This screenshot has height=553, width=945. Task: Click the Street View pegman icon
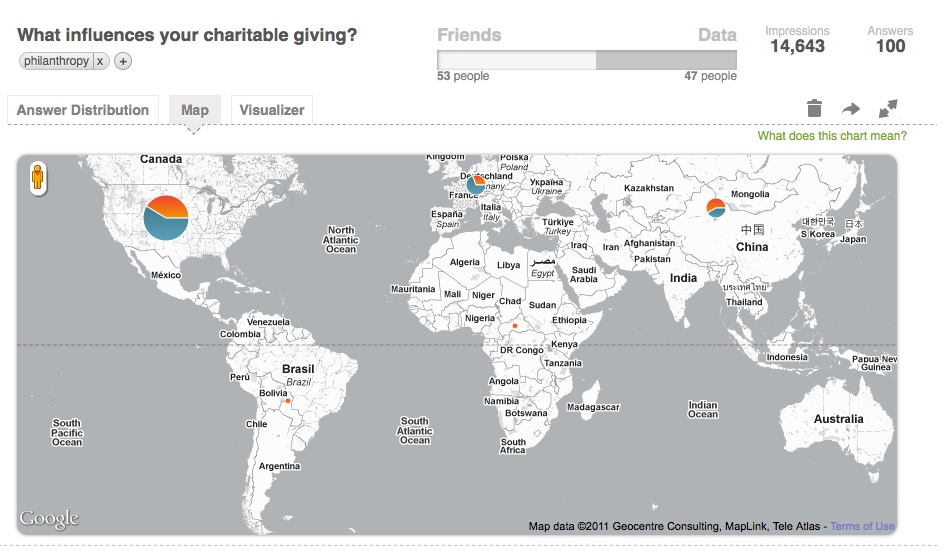coord(38,178)
